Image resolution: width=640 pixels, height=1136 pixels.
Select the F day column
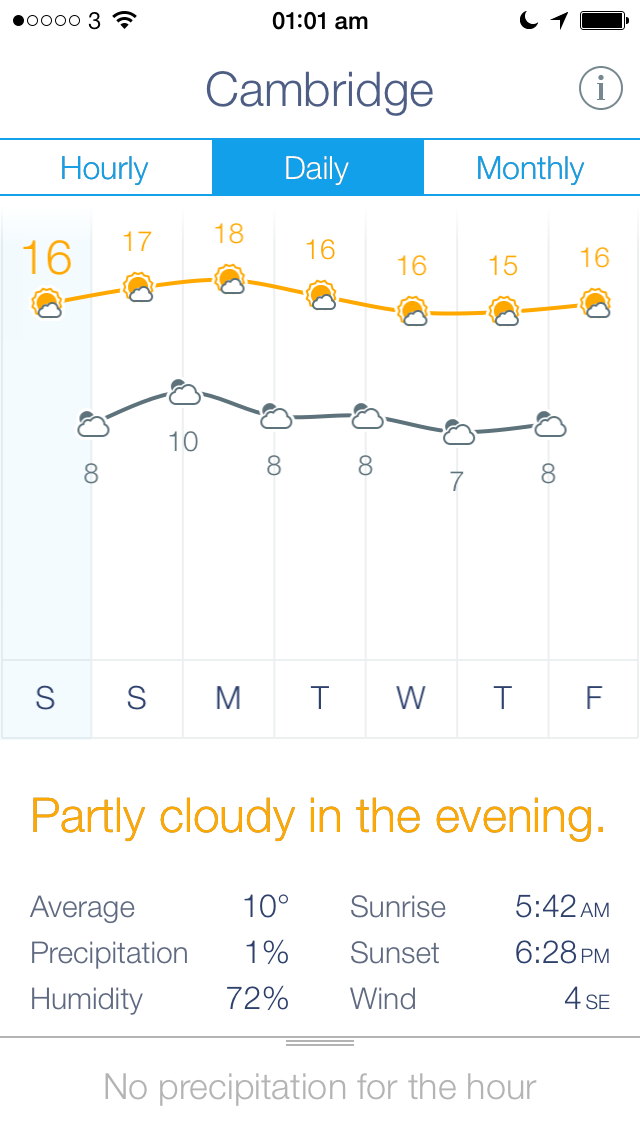[594, 698]
